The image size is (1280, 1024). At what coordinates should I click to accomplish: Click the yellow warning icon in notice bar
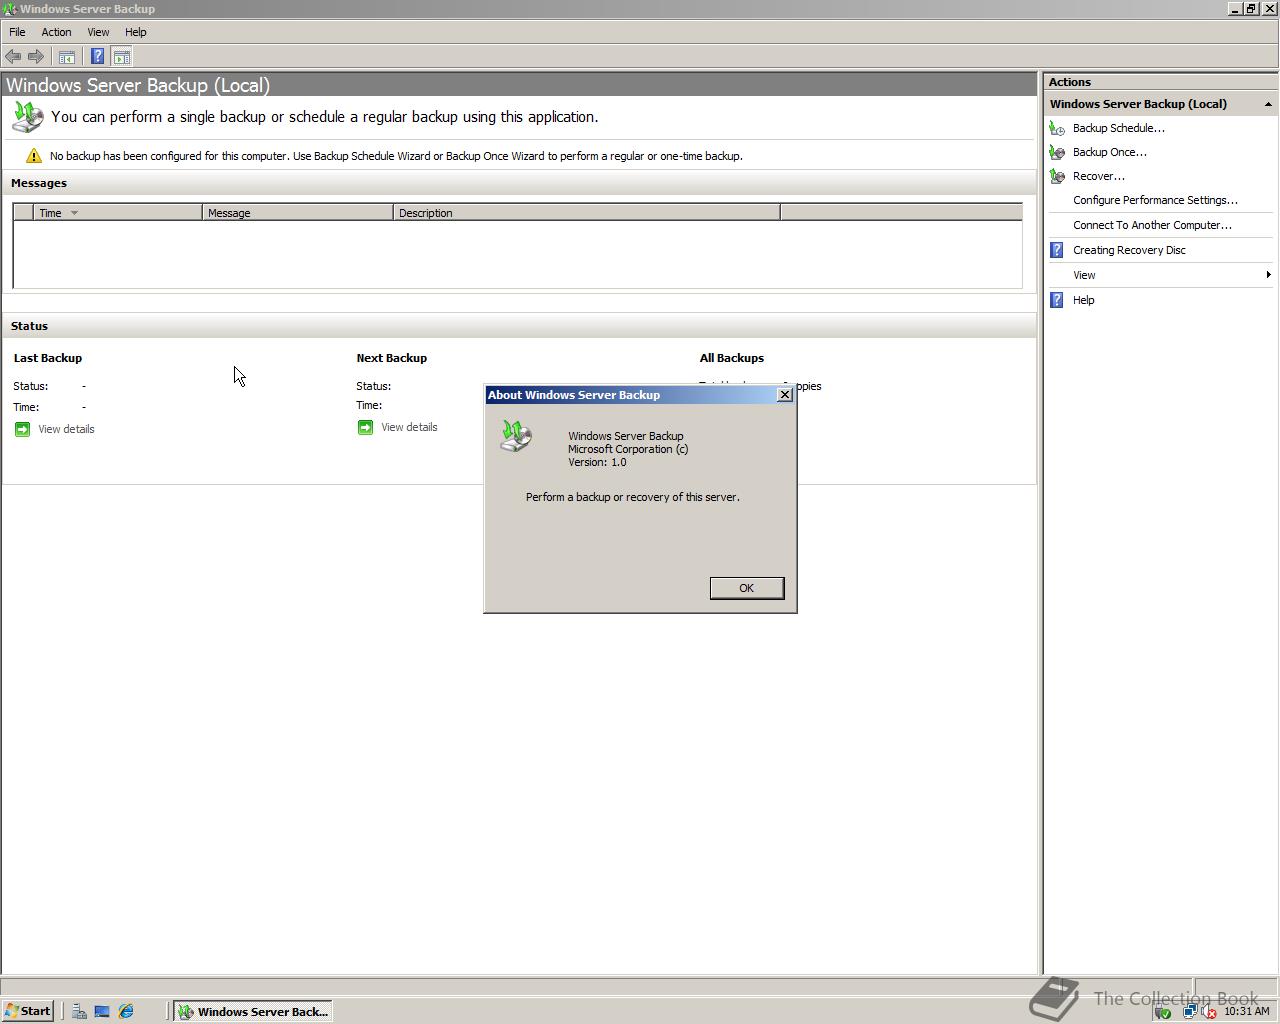[x=34, y=156]
